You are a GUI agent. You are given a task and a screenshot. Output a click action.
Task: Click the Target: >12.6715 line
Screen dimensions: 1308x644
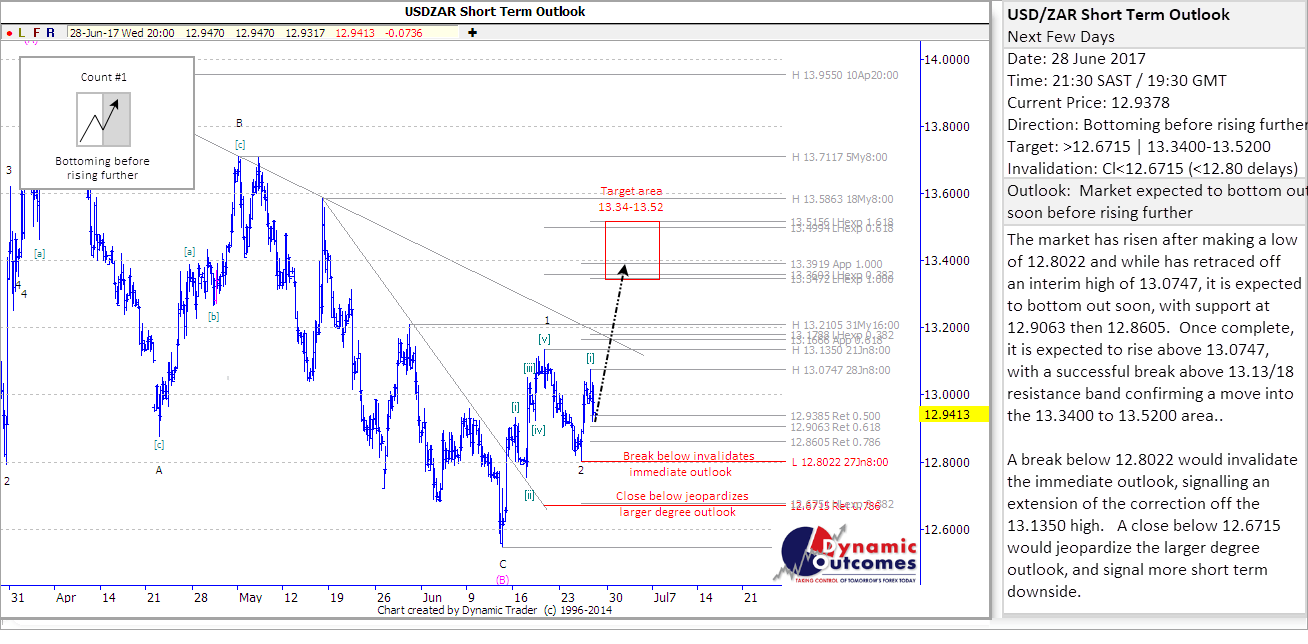click(x=1139, y=147)
